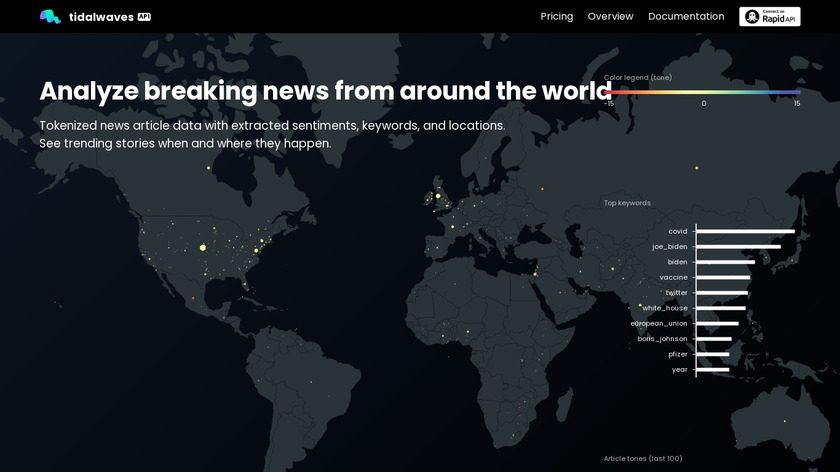The height and width of the screenshot is (472, 840).
Task: Click the twitter keyword bar
Action: click(722, 293)
